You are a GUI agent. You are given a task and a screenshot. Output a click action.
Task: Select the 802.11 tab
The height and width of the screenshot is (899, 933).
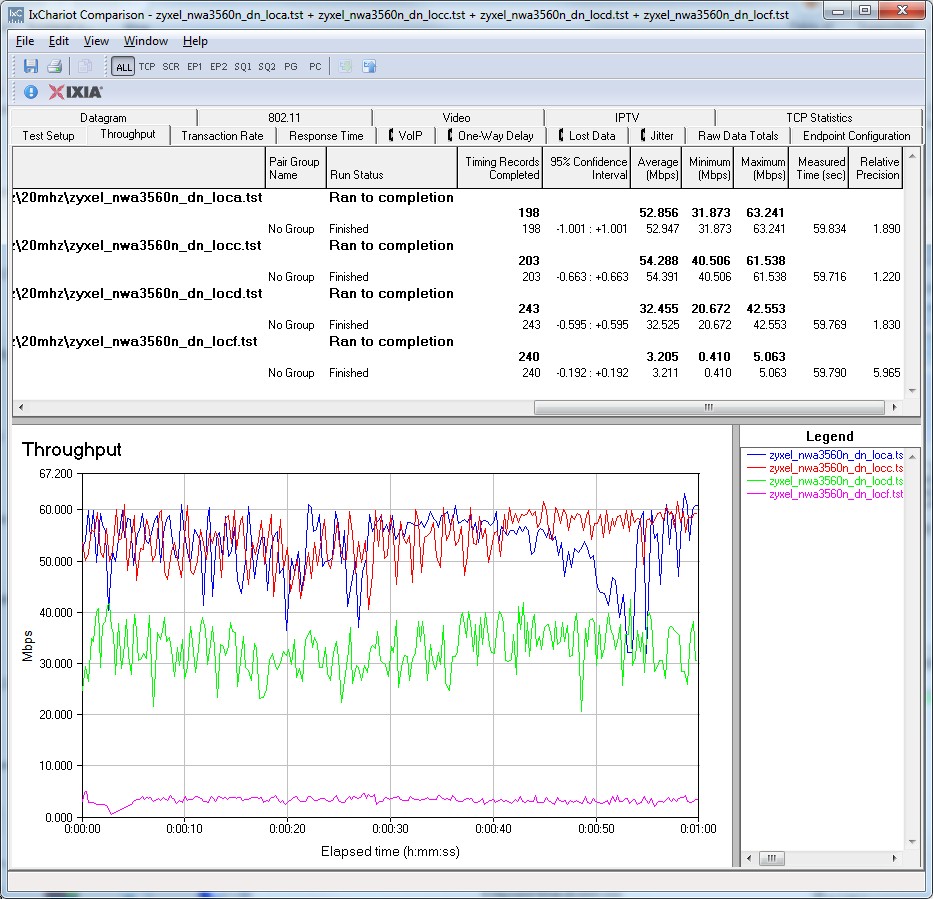click(x=284, y=117)
